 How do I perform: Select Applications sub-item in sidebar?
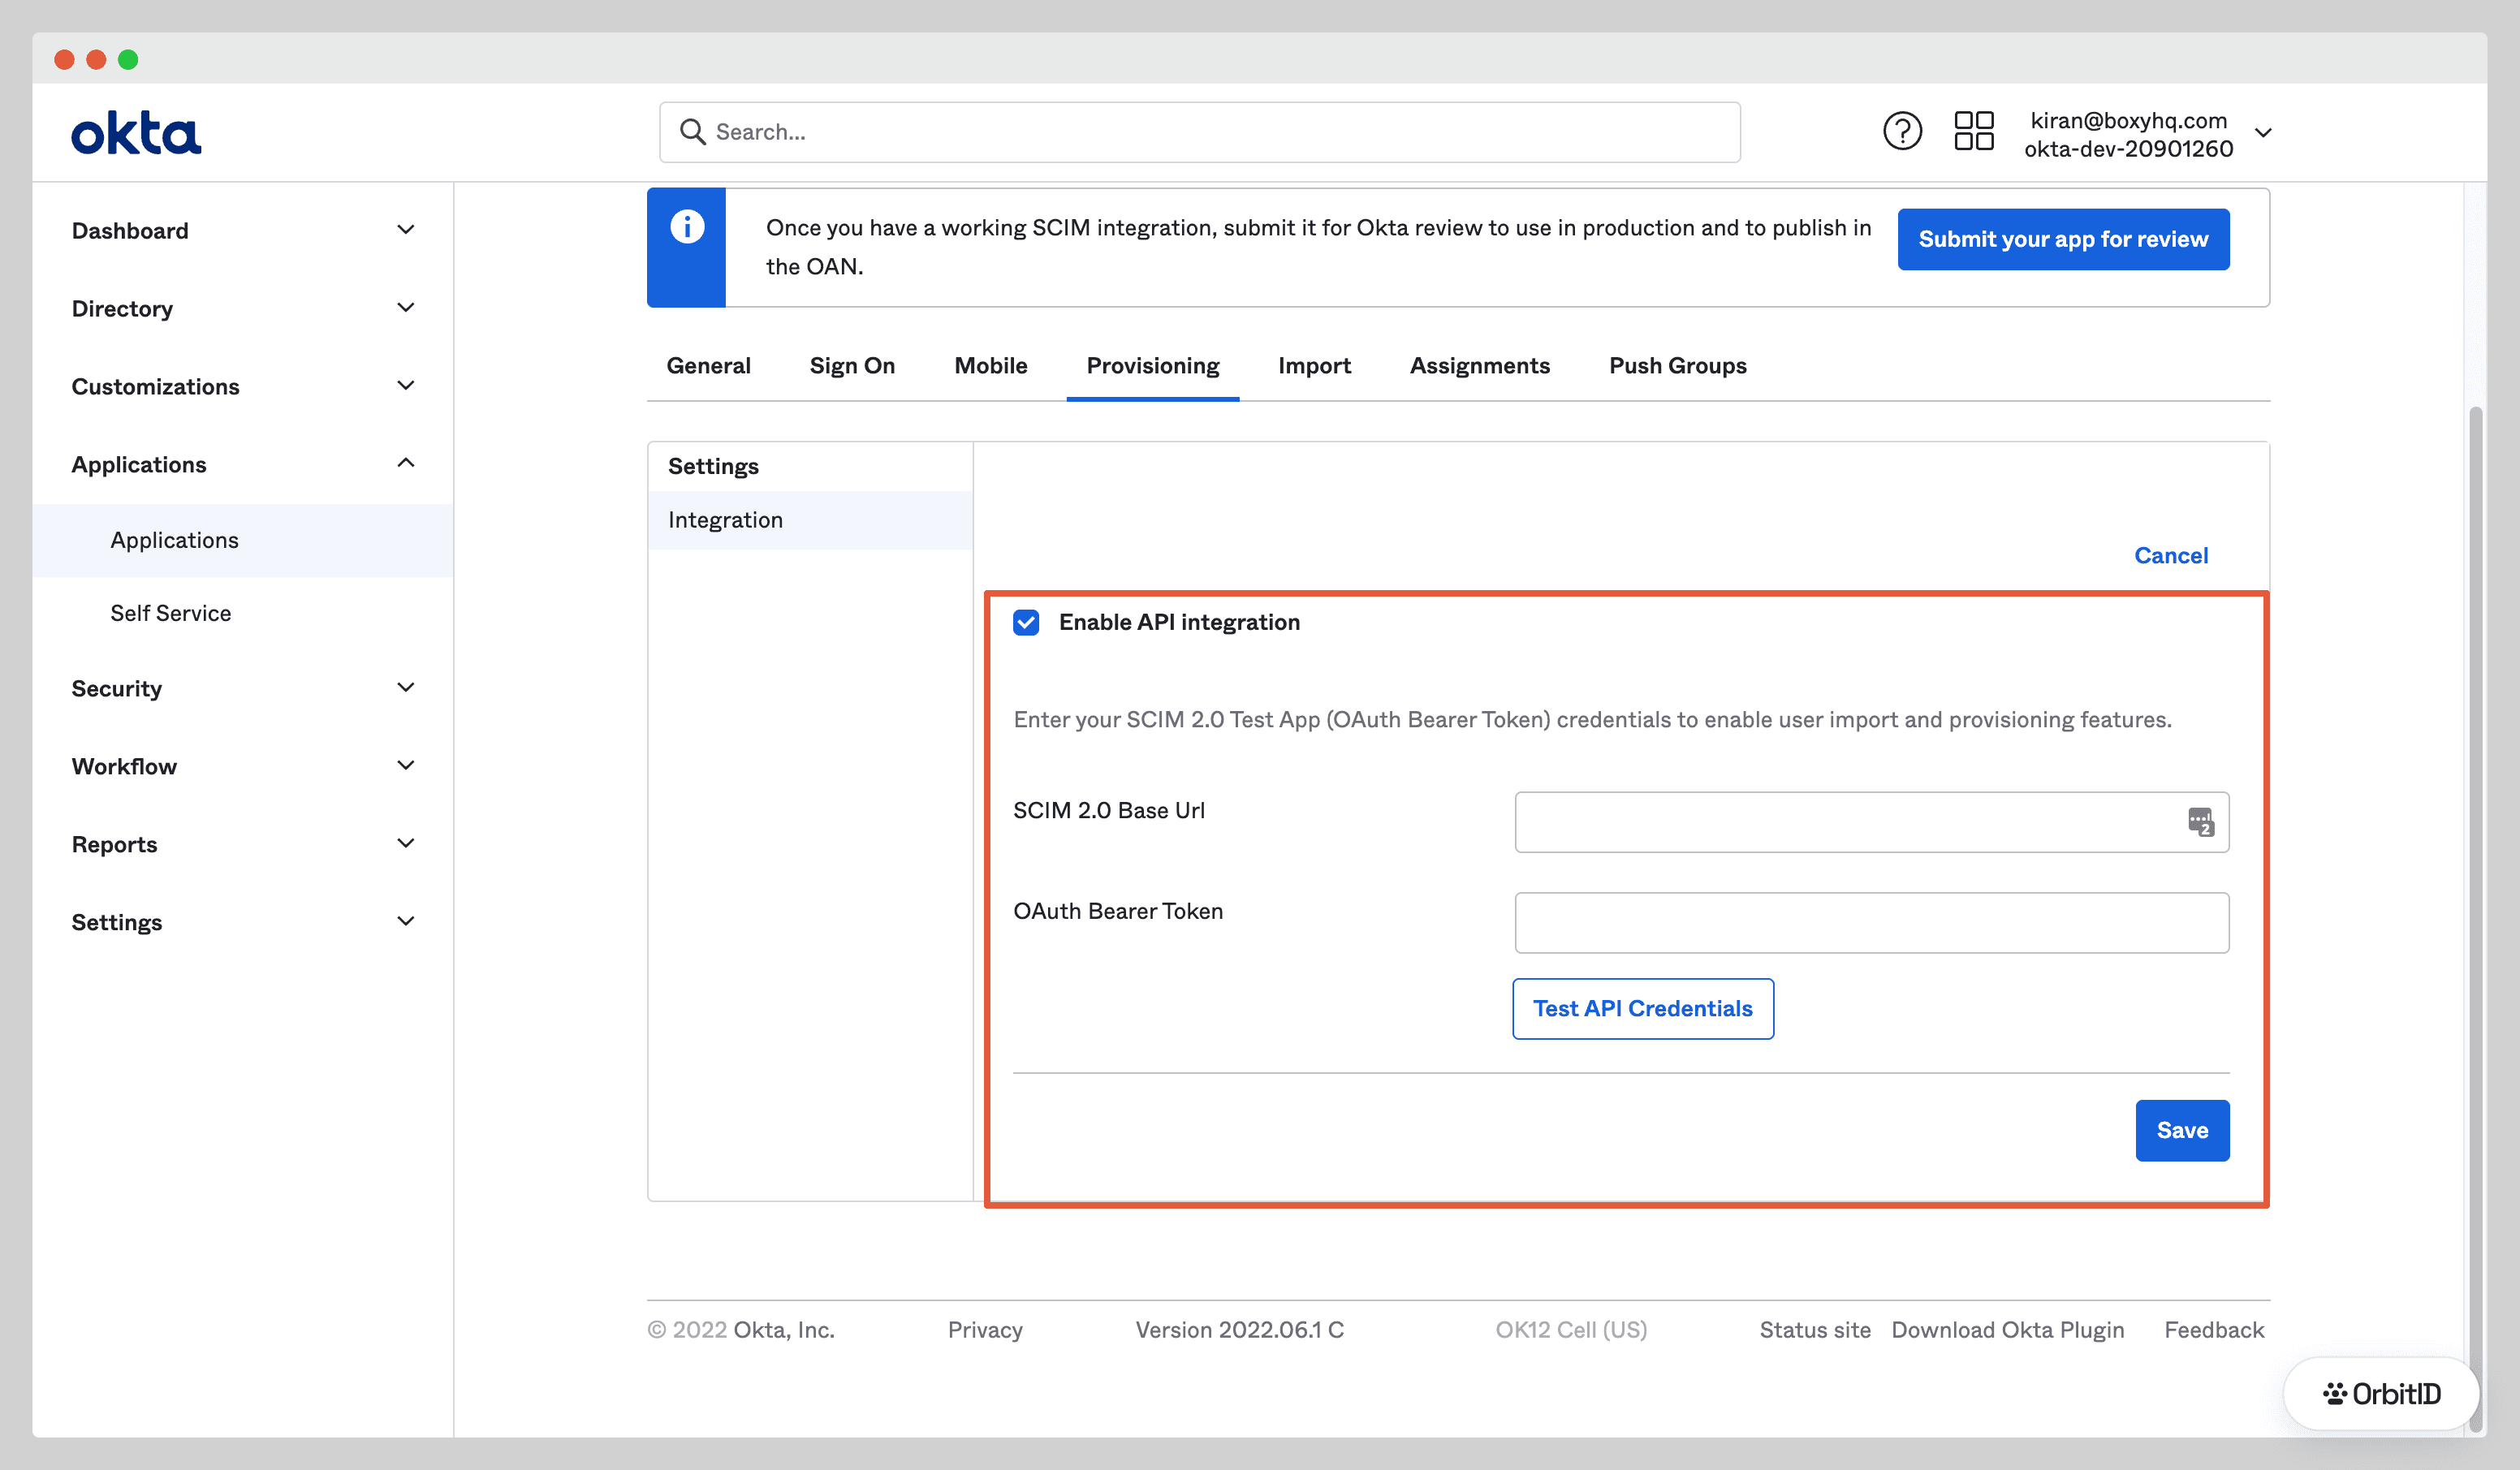click(x=243, y=541)
